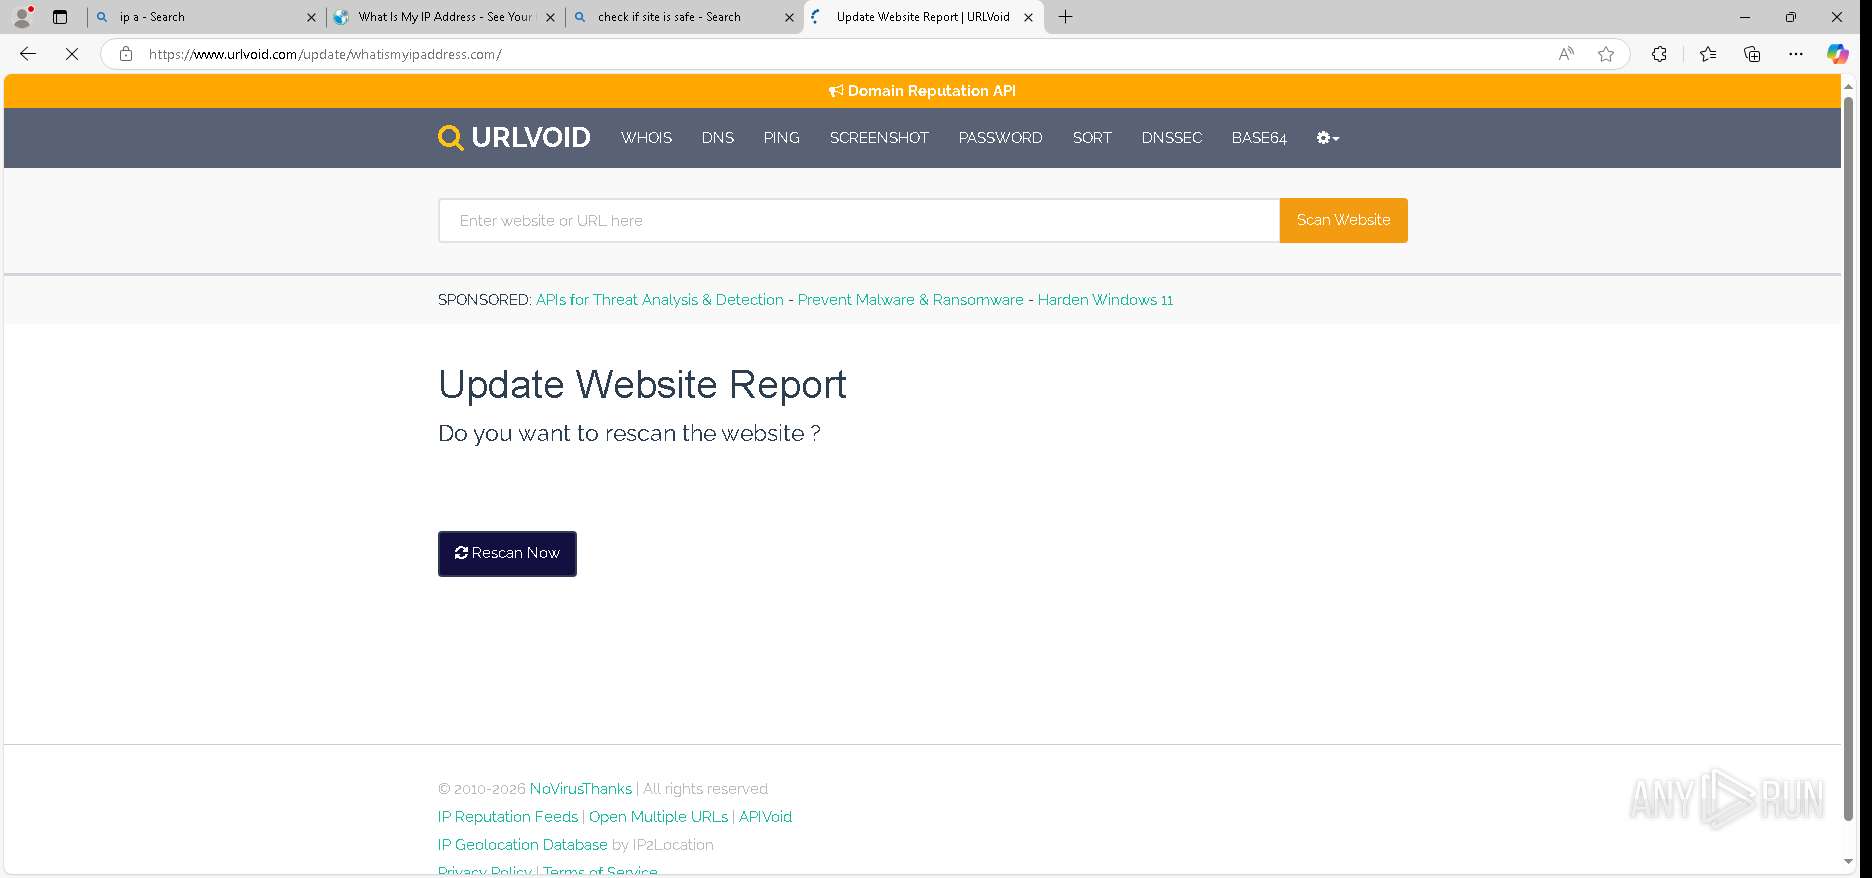Open PASSWORD tool in navbar
Screen dimensions: 1872x878
tap(1000, 138)
